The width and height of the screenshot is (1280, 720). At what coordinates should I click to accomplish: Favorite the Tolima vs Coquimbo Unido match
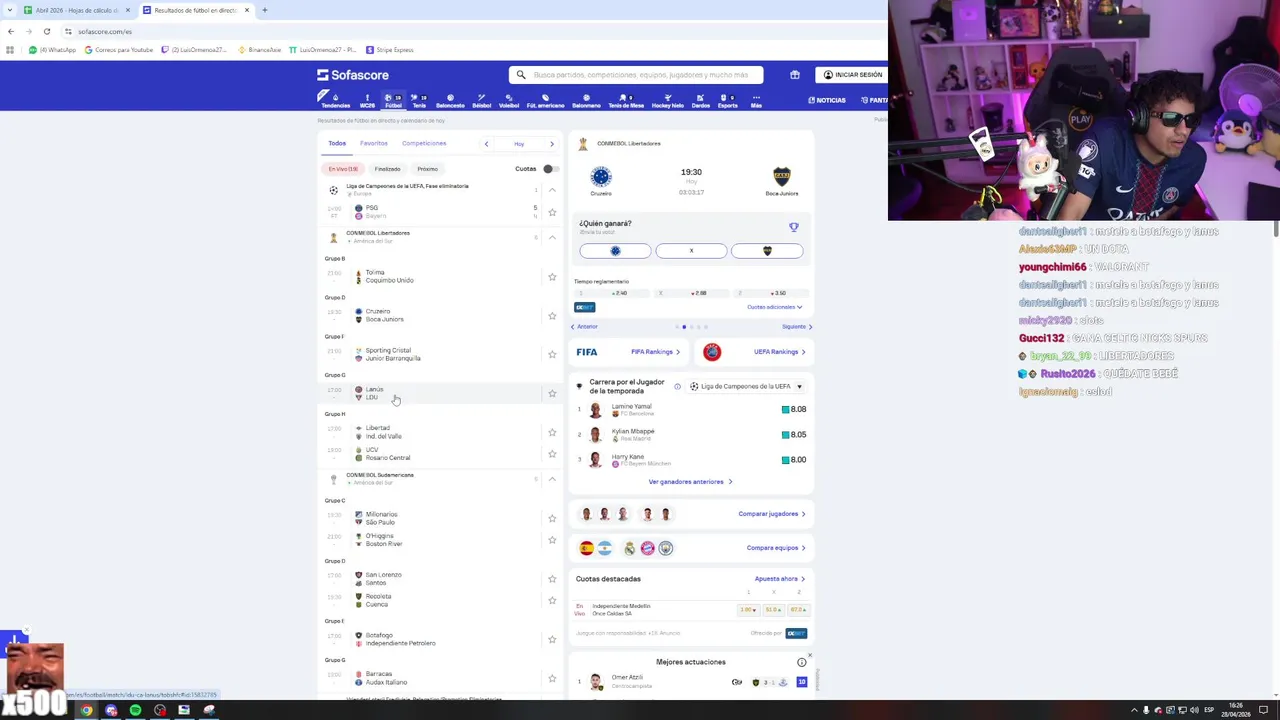tap(552, 277)
